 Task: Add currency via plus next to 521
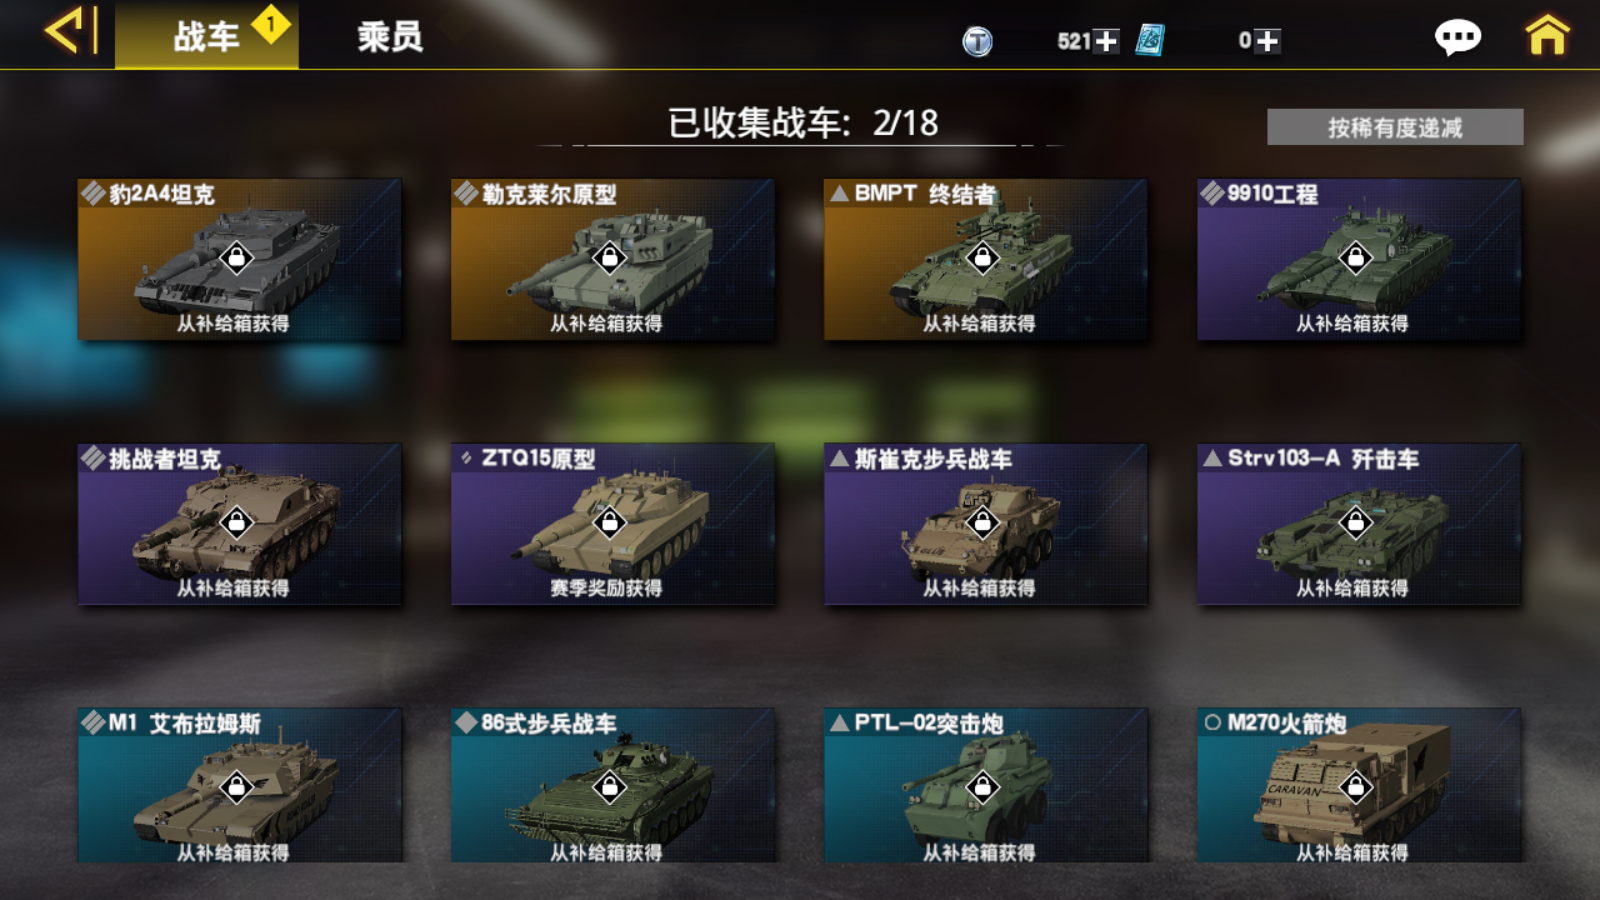coord(1105,41)
